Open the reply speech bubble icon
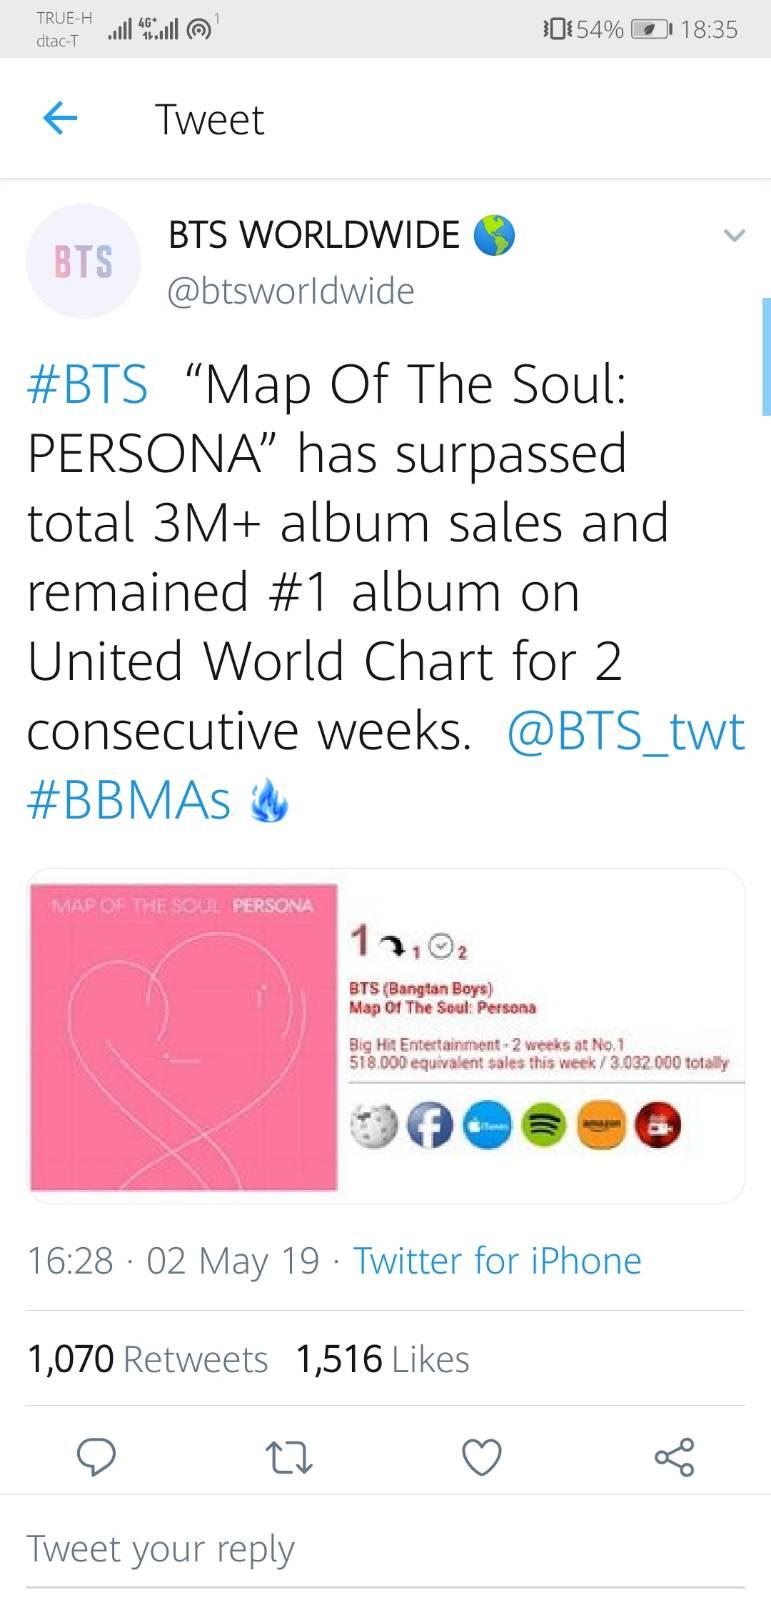This screenshot has width=771, height=1600. 97,1457
